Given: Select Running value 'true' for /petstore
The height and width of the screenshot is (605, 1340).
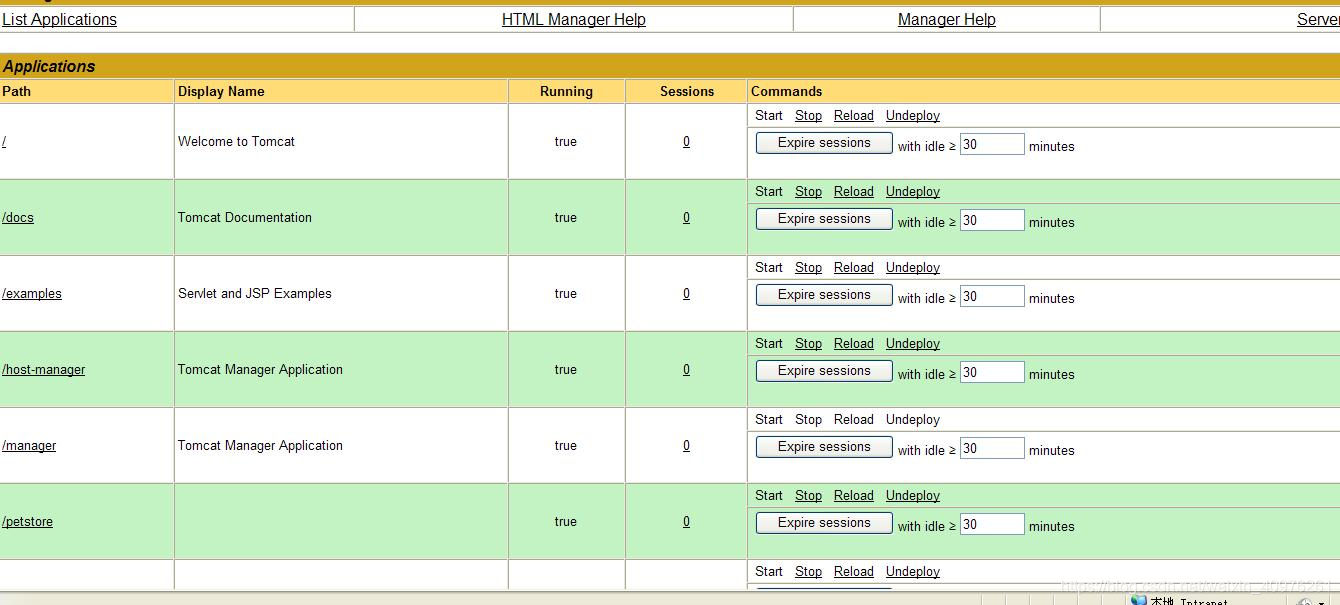Looking at the screenshot, I should pyautogui.click(x=566, y=521).
